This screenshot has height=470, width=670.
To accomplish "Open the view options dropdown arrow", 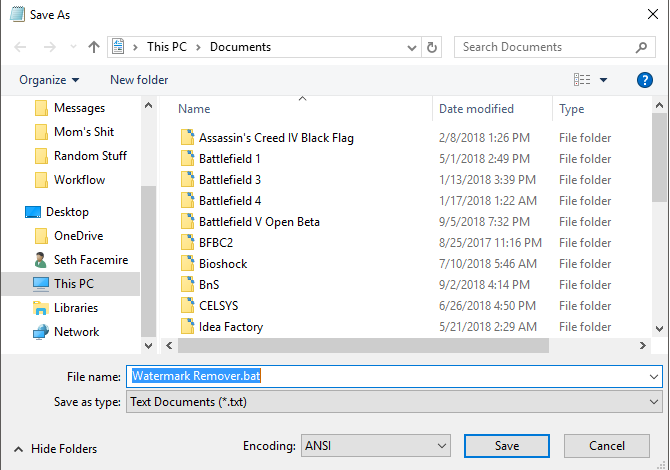I will [x=603, y=80].
